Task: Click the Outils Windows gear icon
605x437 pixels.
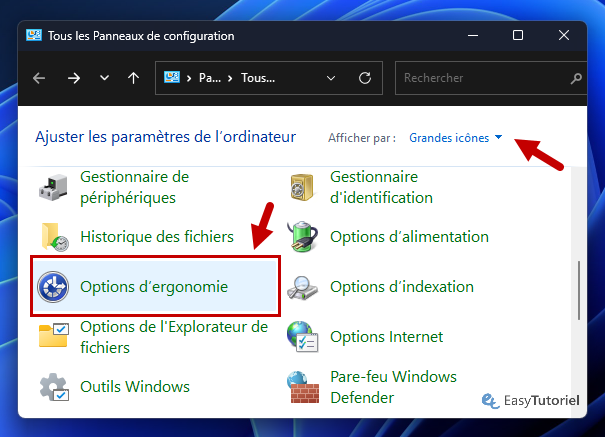Action: pyautogui.click(x=54, y=387)
